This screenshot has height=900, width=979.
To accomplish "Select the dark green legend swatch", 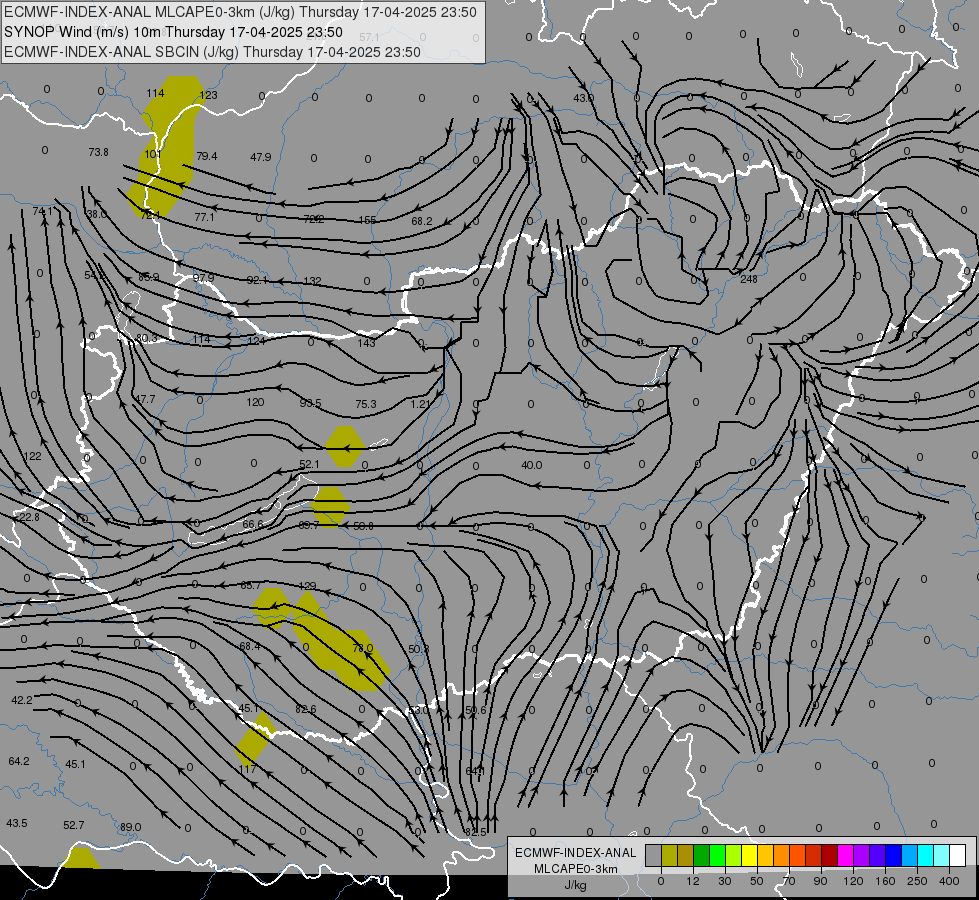I will click(702, 855).
